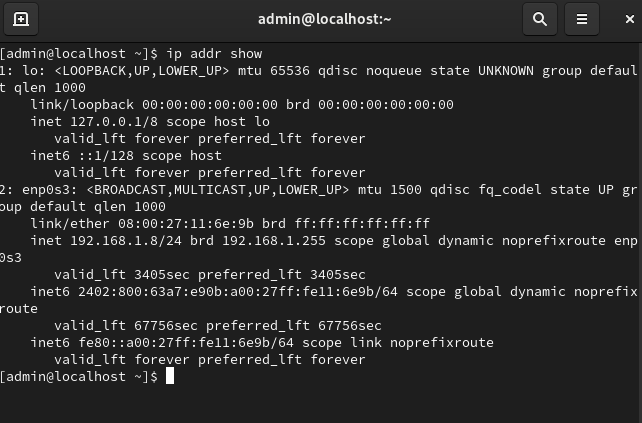The width and height of the screenshot is (642, 423).
Task: Open the hamburger menu
Action: 582,19
